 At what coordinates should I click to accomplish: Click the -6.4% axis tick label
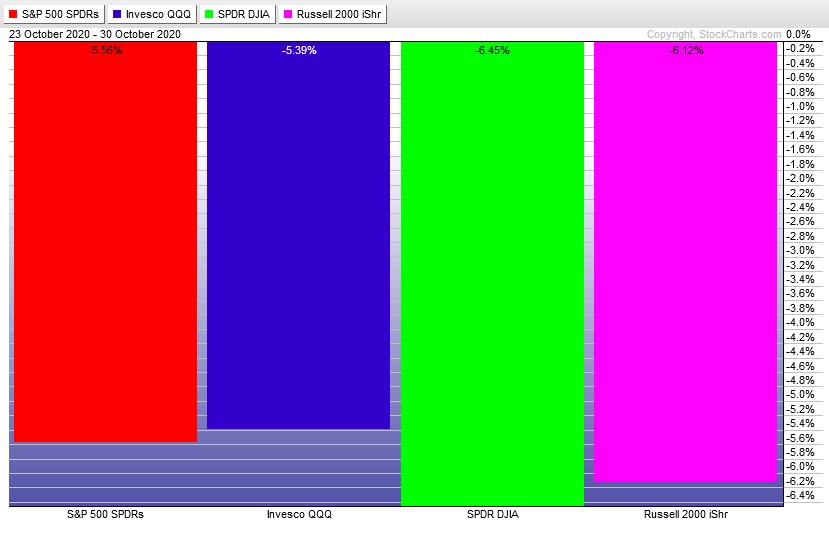800,495
